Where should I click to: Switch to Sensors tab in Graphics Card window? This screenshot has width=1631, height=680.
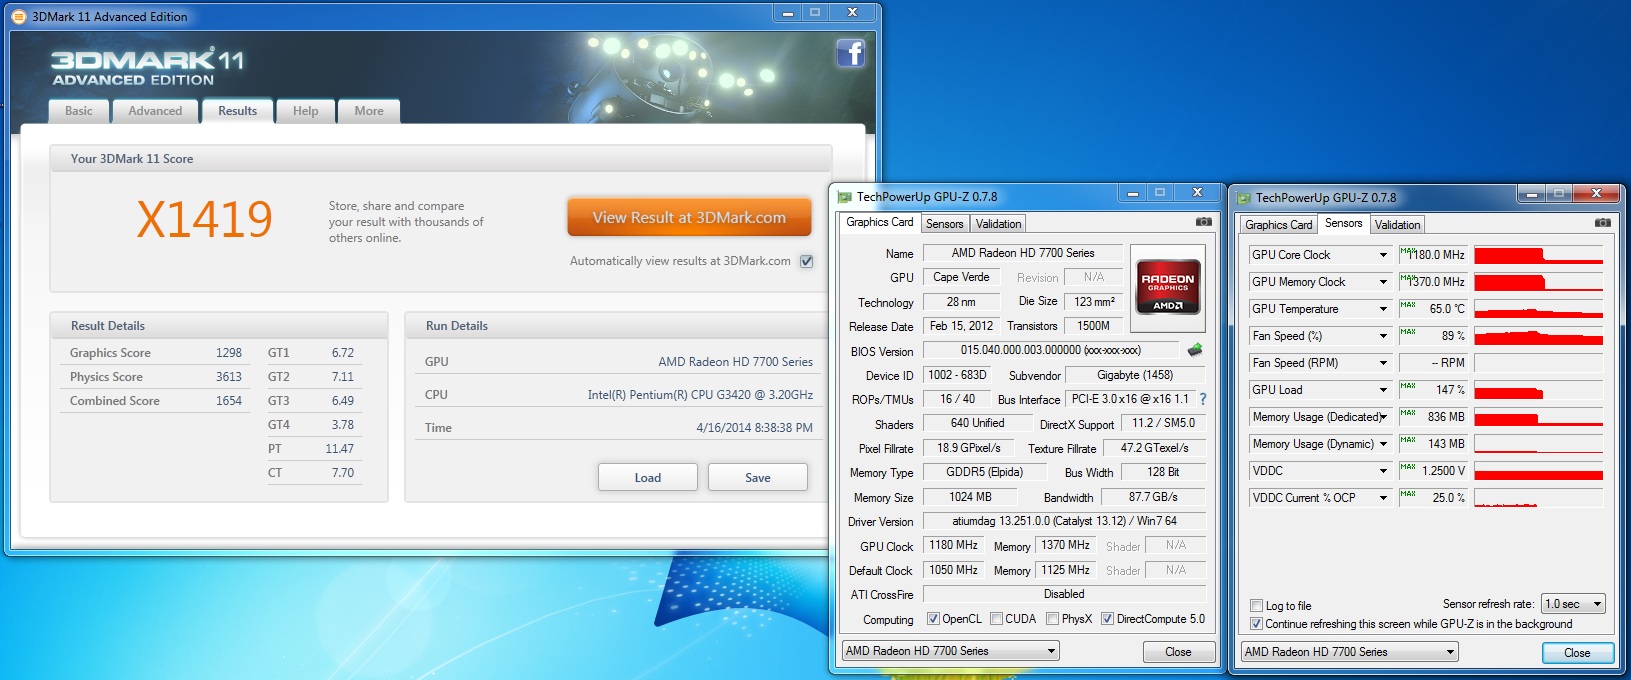coord(945,224)
